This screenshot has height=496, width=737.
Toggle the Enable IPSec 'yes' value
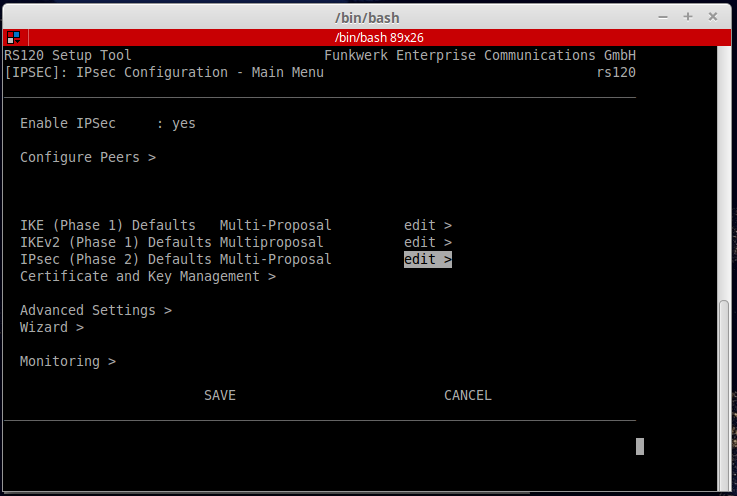point(184,124)
